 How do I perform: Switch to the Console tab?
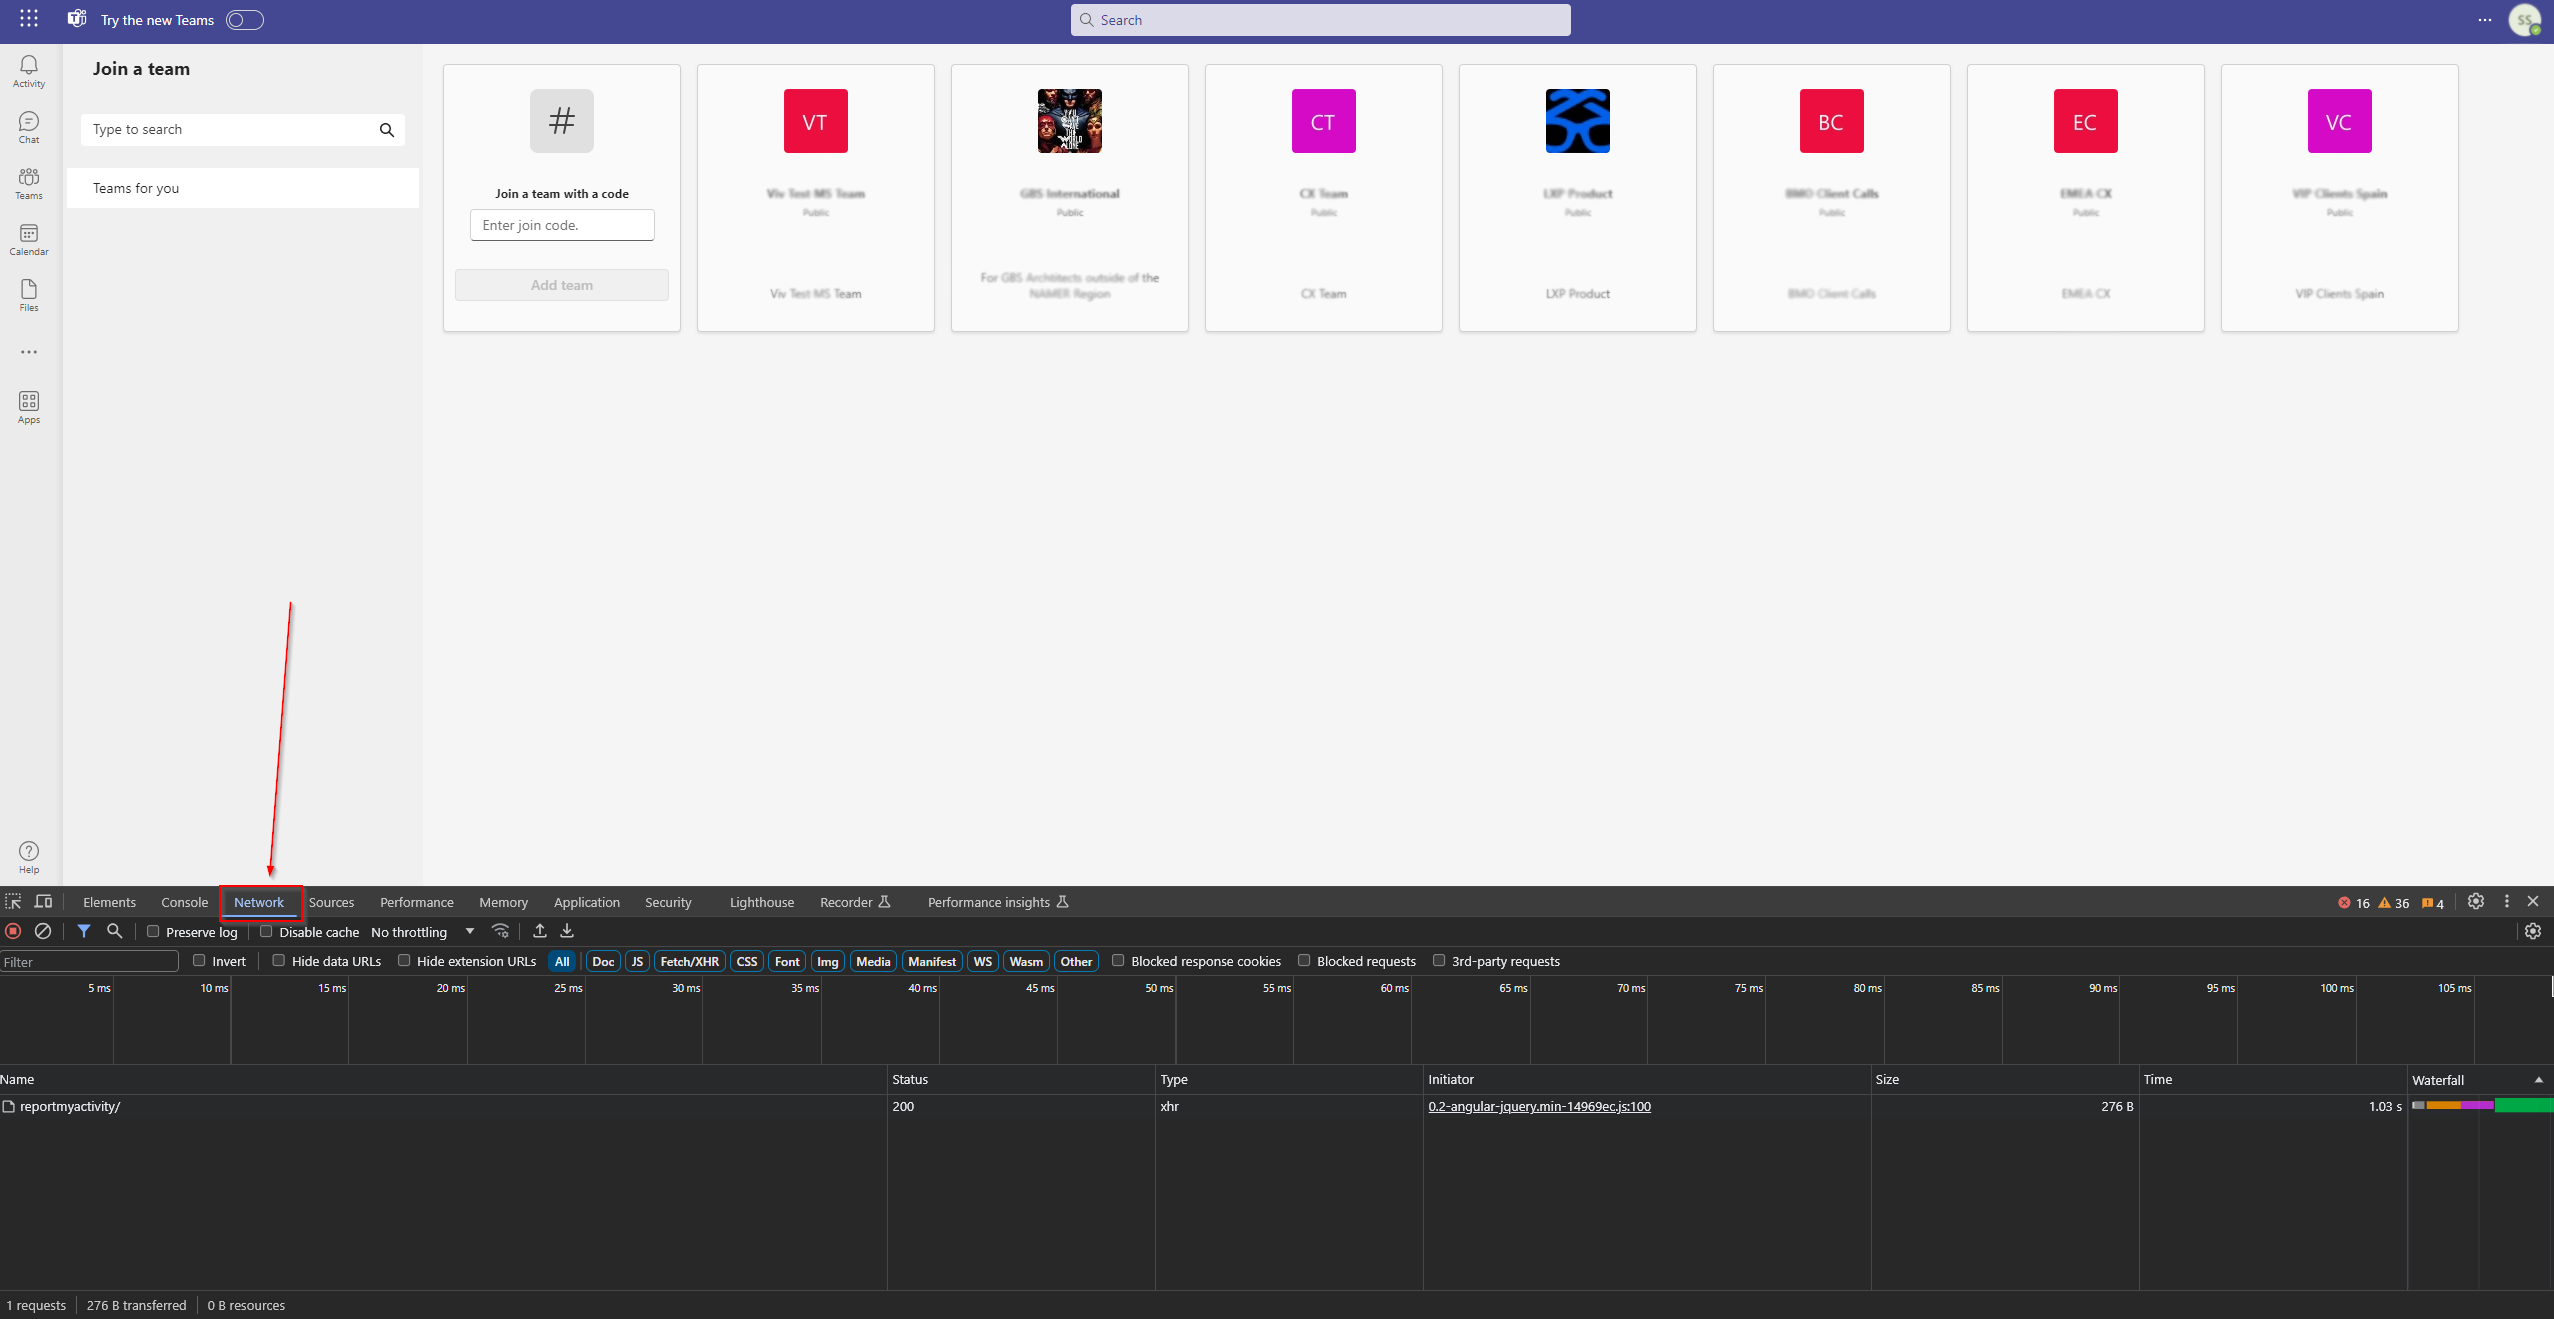[x=185, y=902]
